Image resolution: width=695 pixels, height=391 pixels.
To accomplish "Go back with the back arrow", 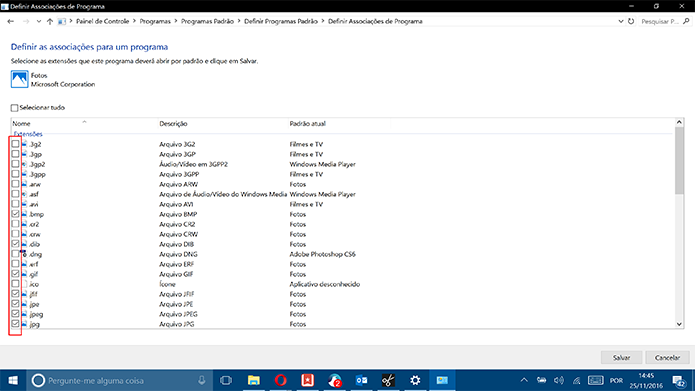I will (x=11, y=21).
